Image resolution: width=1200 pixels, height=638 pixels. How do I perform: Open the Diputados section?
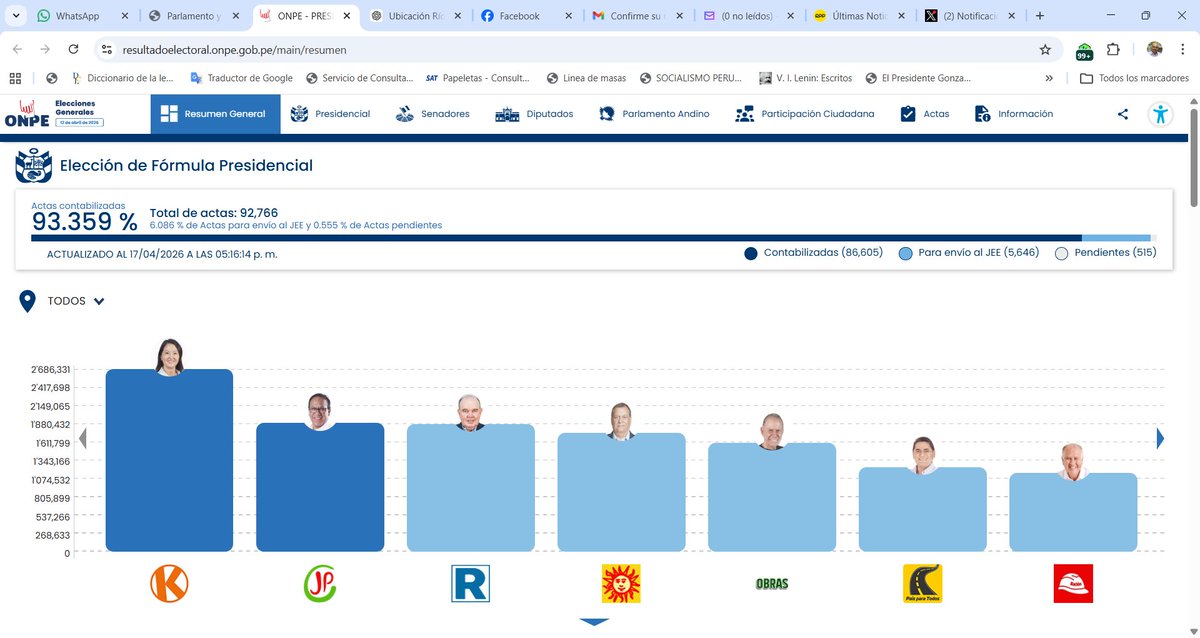(535, 114)
